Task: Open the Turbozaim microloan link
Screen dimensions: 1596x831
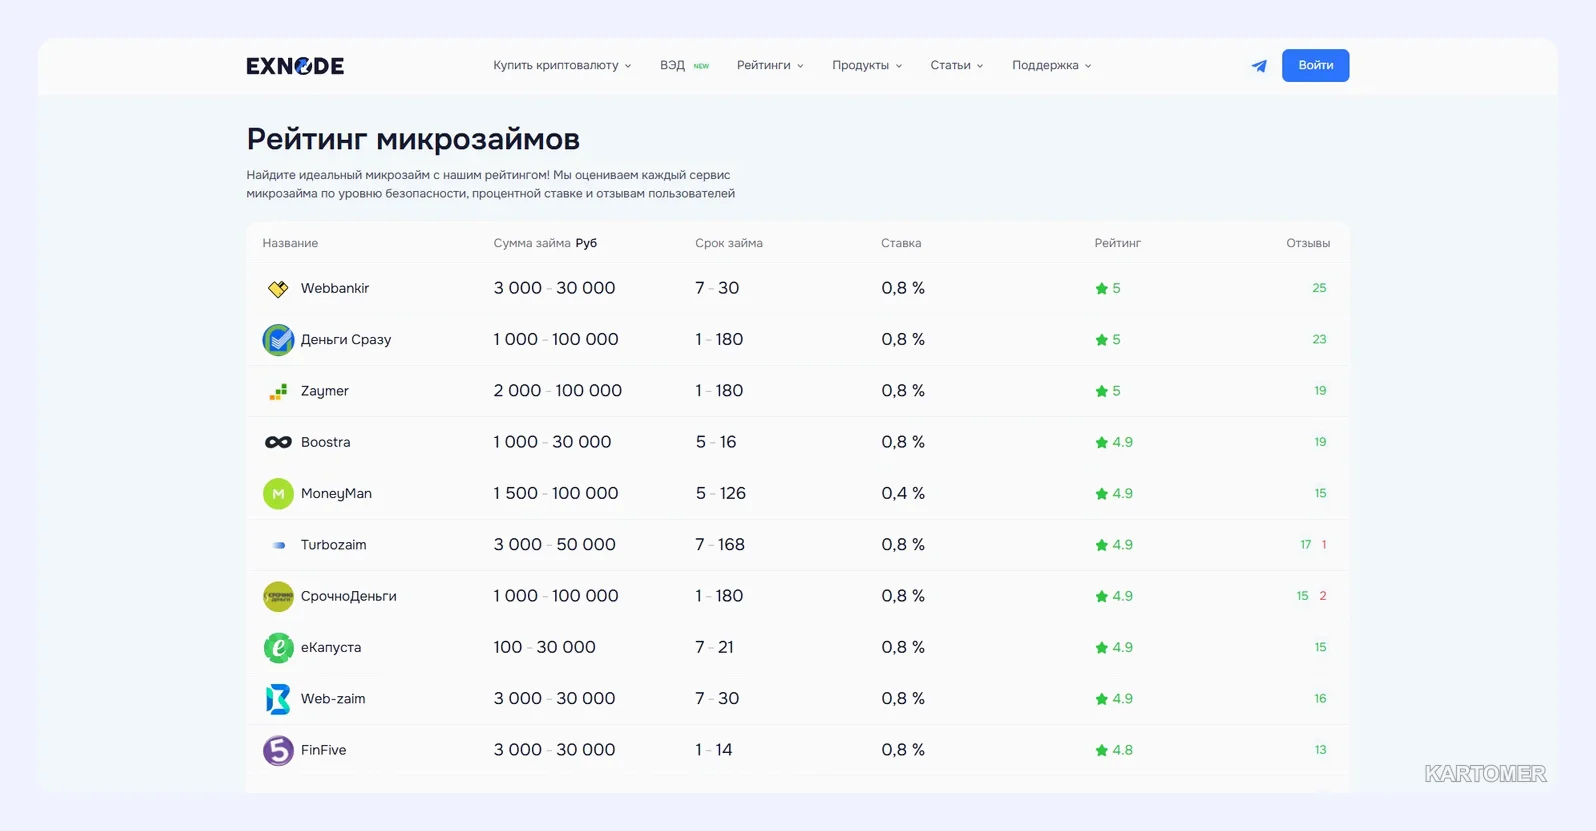Action: point(333,545)
